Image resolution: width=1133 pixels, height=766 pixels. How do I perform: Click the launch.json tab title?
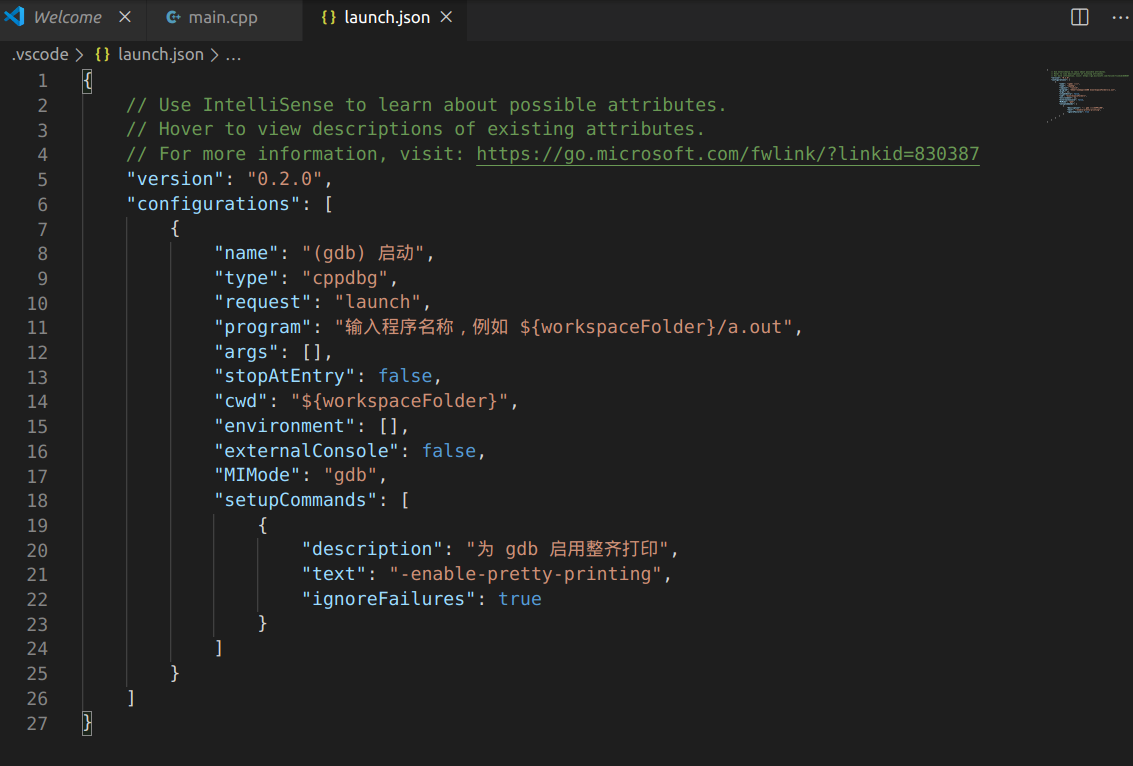coord(385,17)
